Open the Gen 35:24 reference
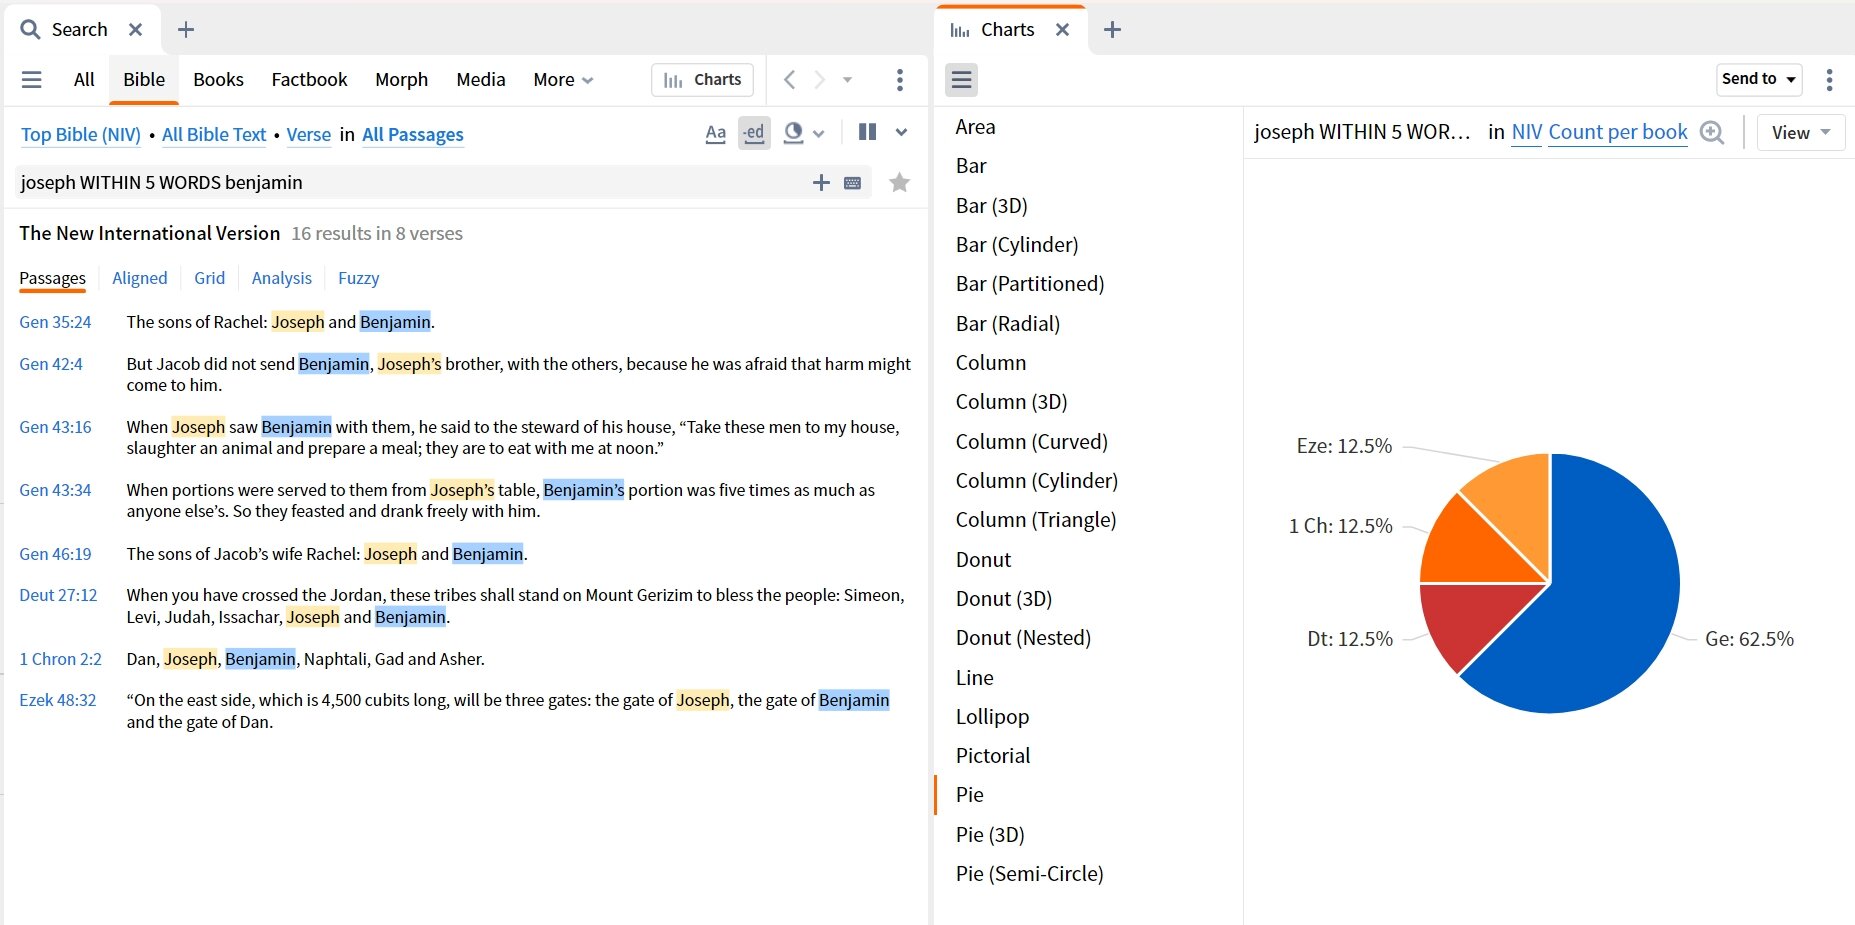Viewport: 1855px width, 925px height. (x=55, y=322)
